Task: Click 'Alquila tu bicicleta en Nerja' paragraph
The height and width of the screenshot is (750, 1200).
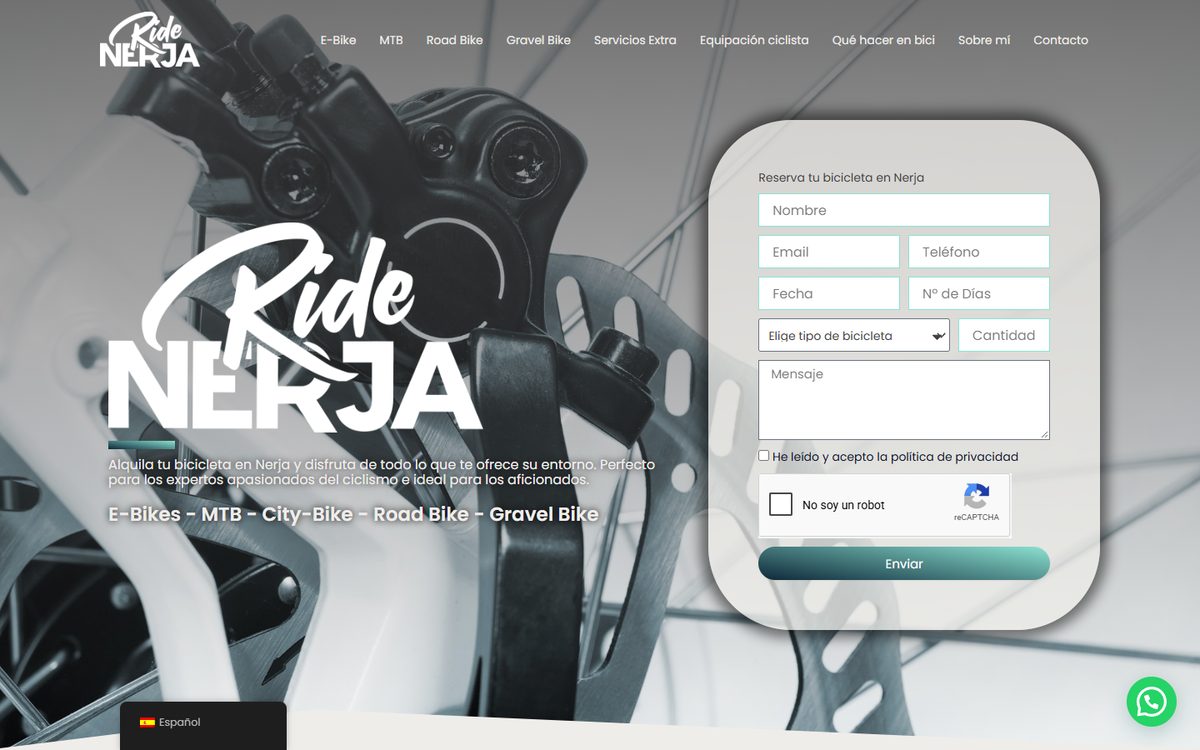Action: point(382,472)
